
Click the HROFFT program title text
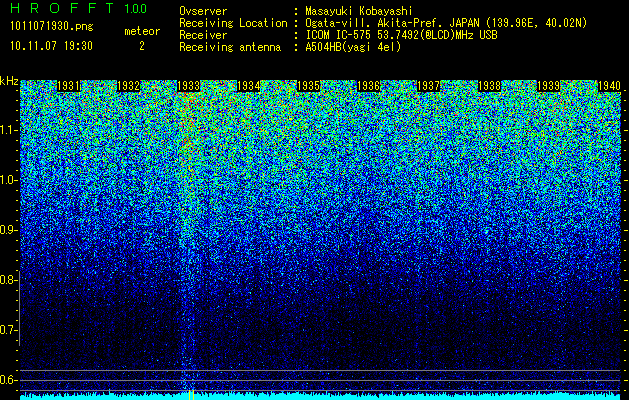pyautogui.click(x=62, y=8)
